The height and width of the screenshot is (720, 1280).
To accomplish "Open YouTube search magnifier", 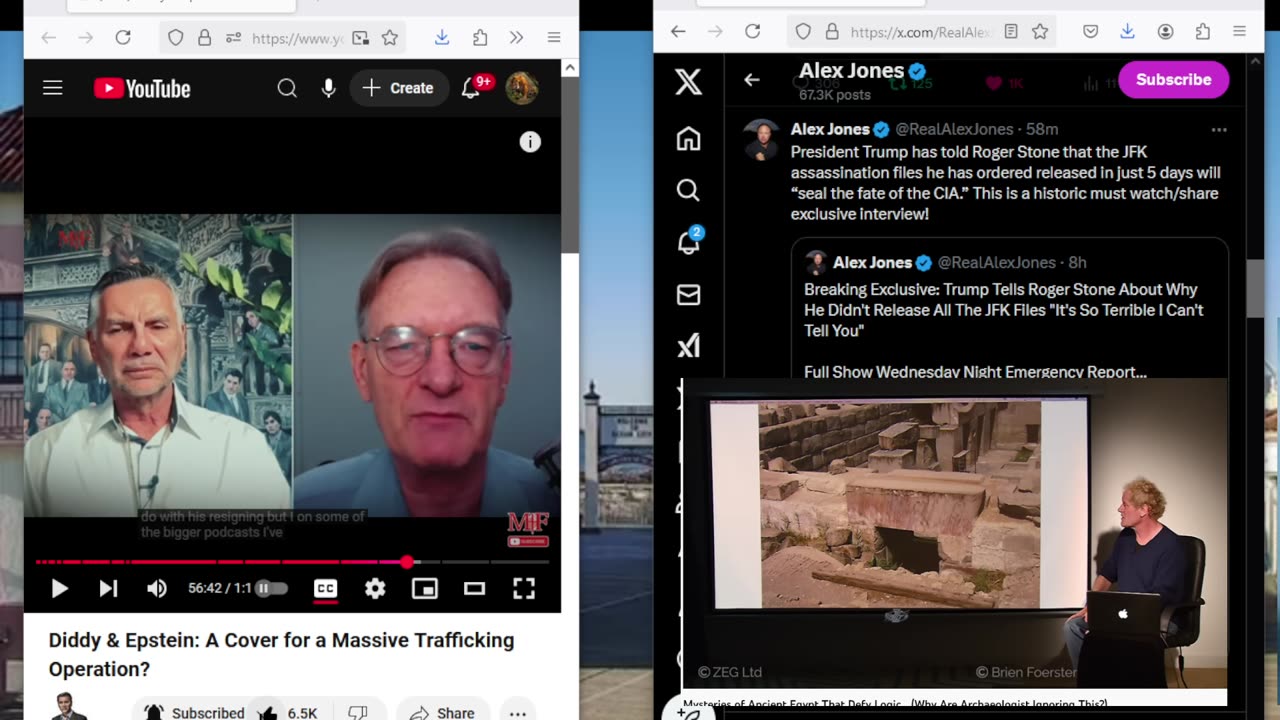I will tap(287, 88).
